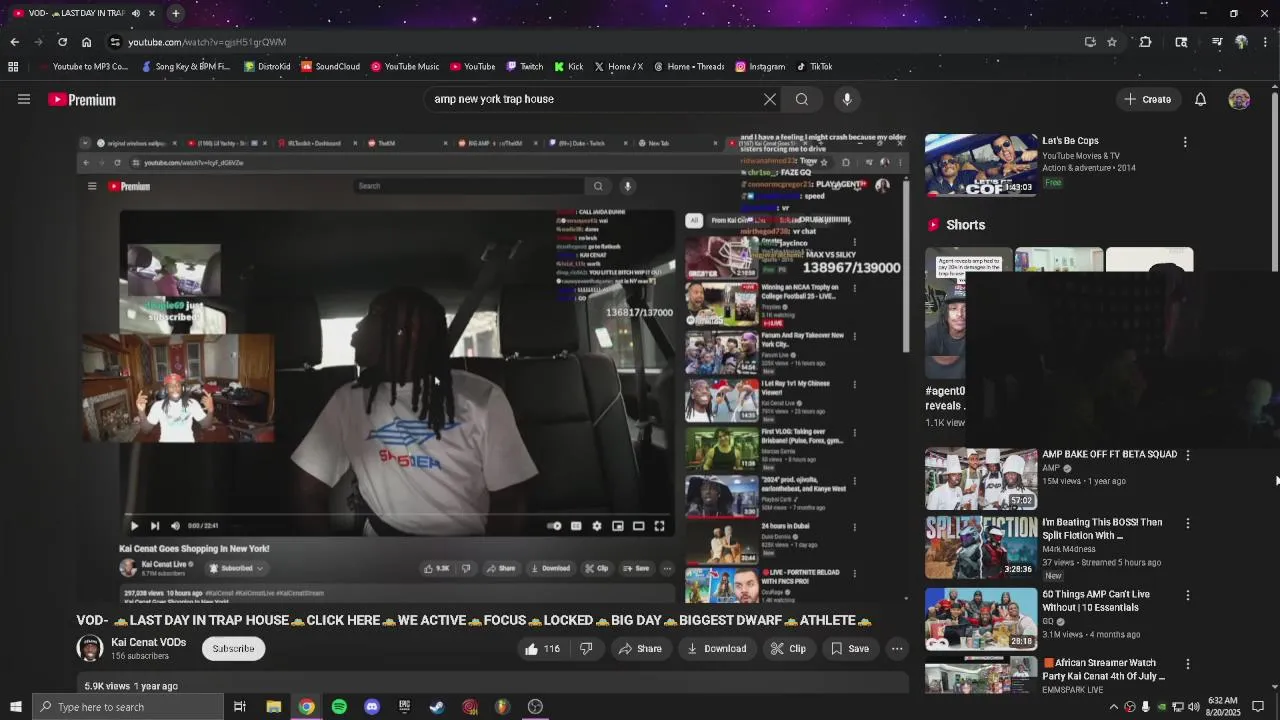Image resolution: width=1280 pixels, height=720 pixels.
Task: Like the video with 116 likes
Action: pos(543,649)
